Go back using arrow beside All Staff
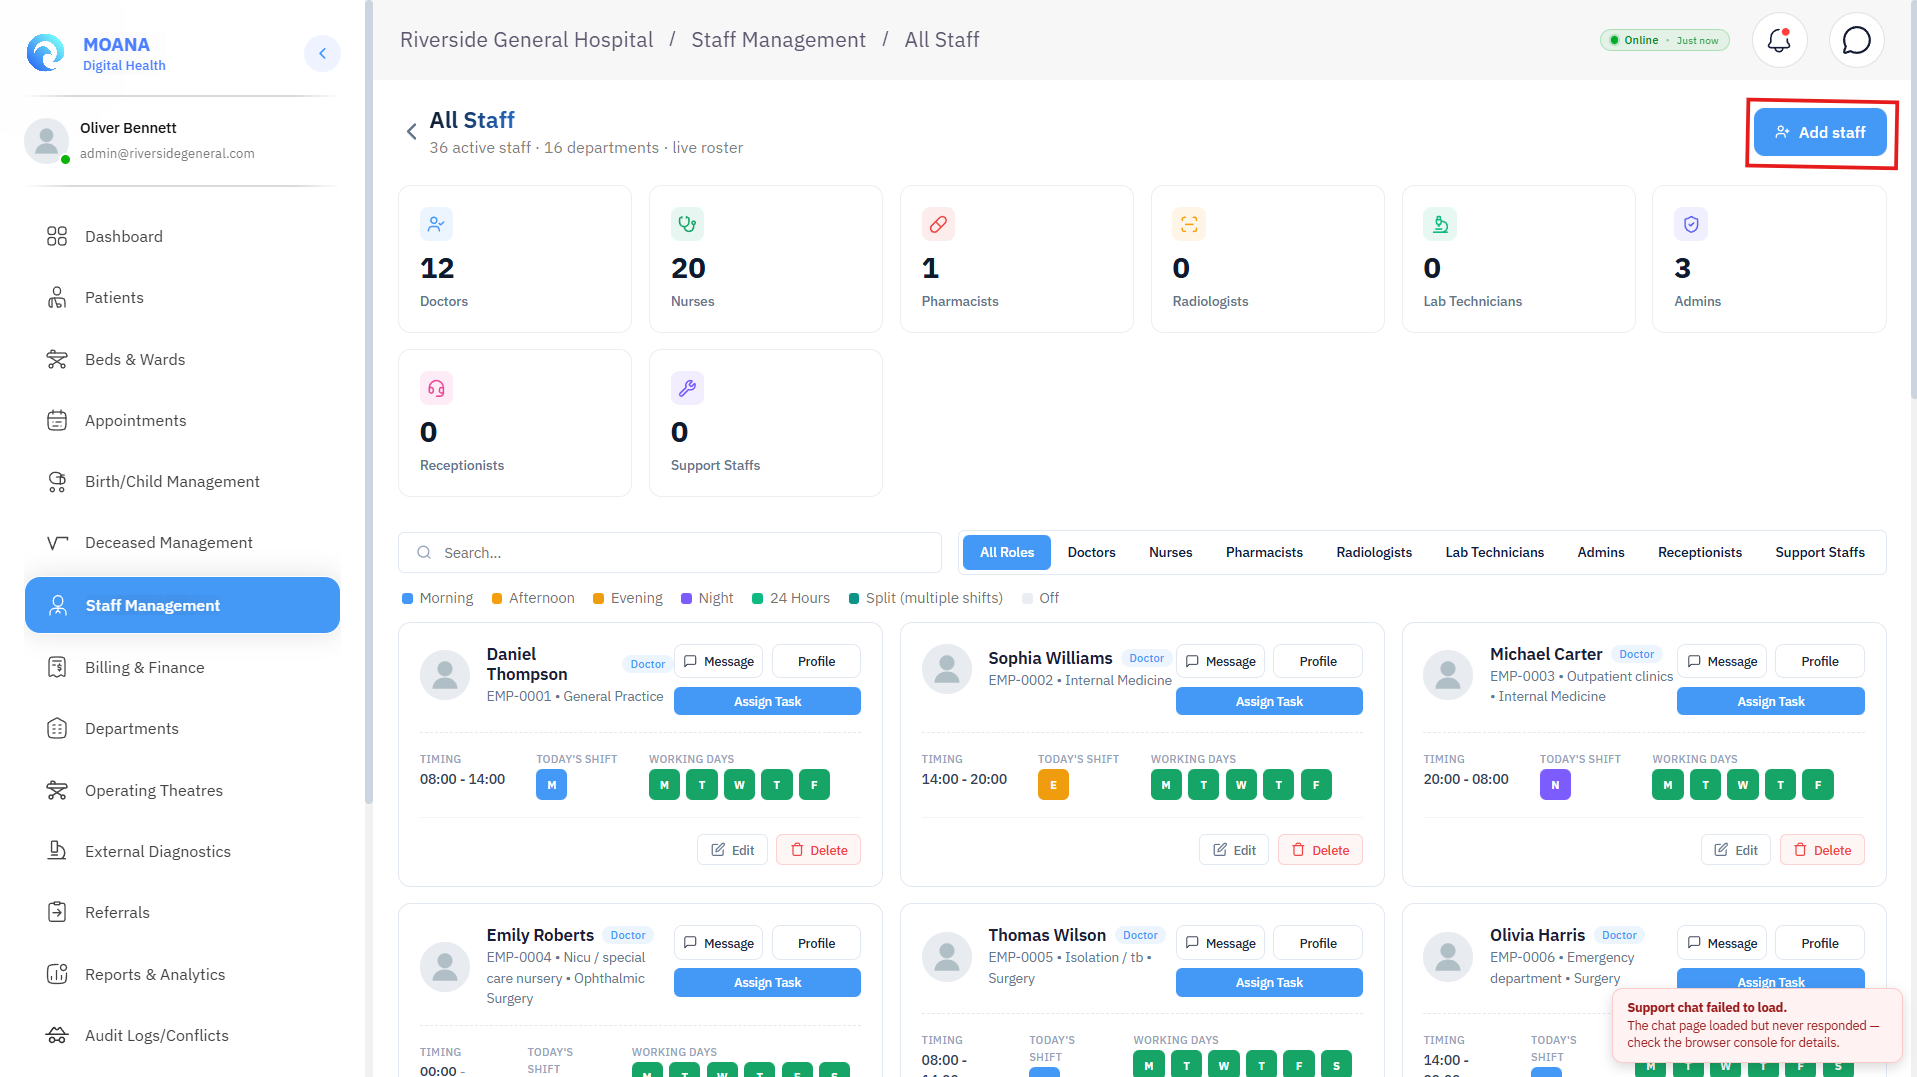The height and width of the screenshot is (1077, 1917). (411, 132)
